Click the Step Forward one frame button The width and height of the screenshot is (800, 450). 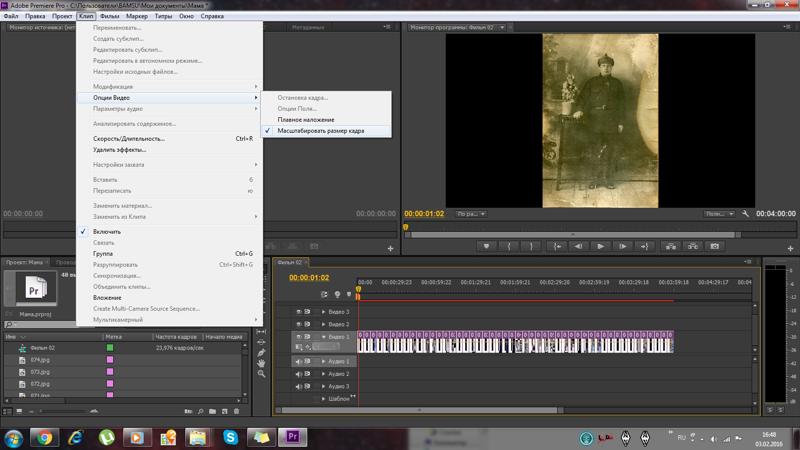(x=623, y=245)
